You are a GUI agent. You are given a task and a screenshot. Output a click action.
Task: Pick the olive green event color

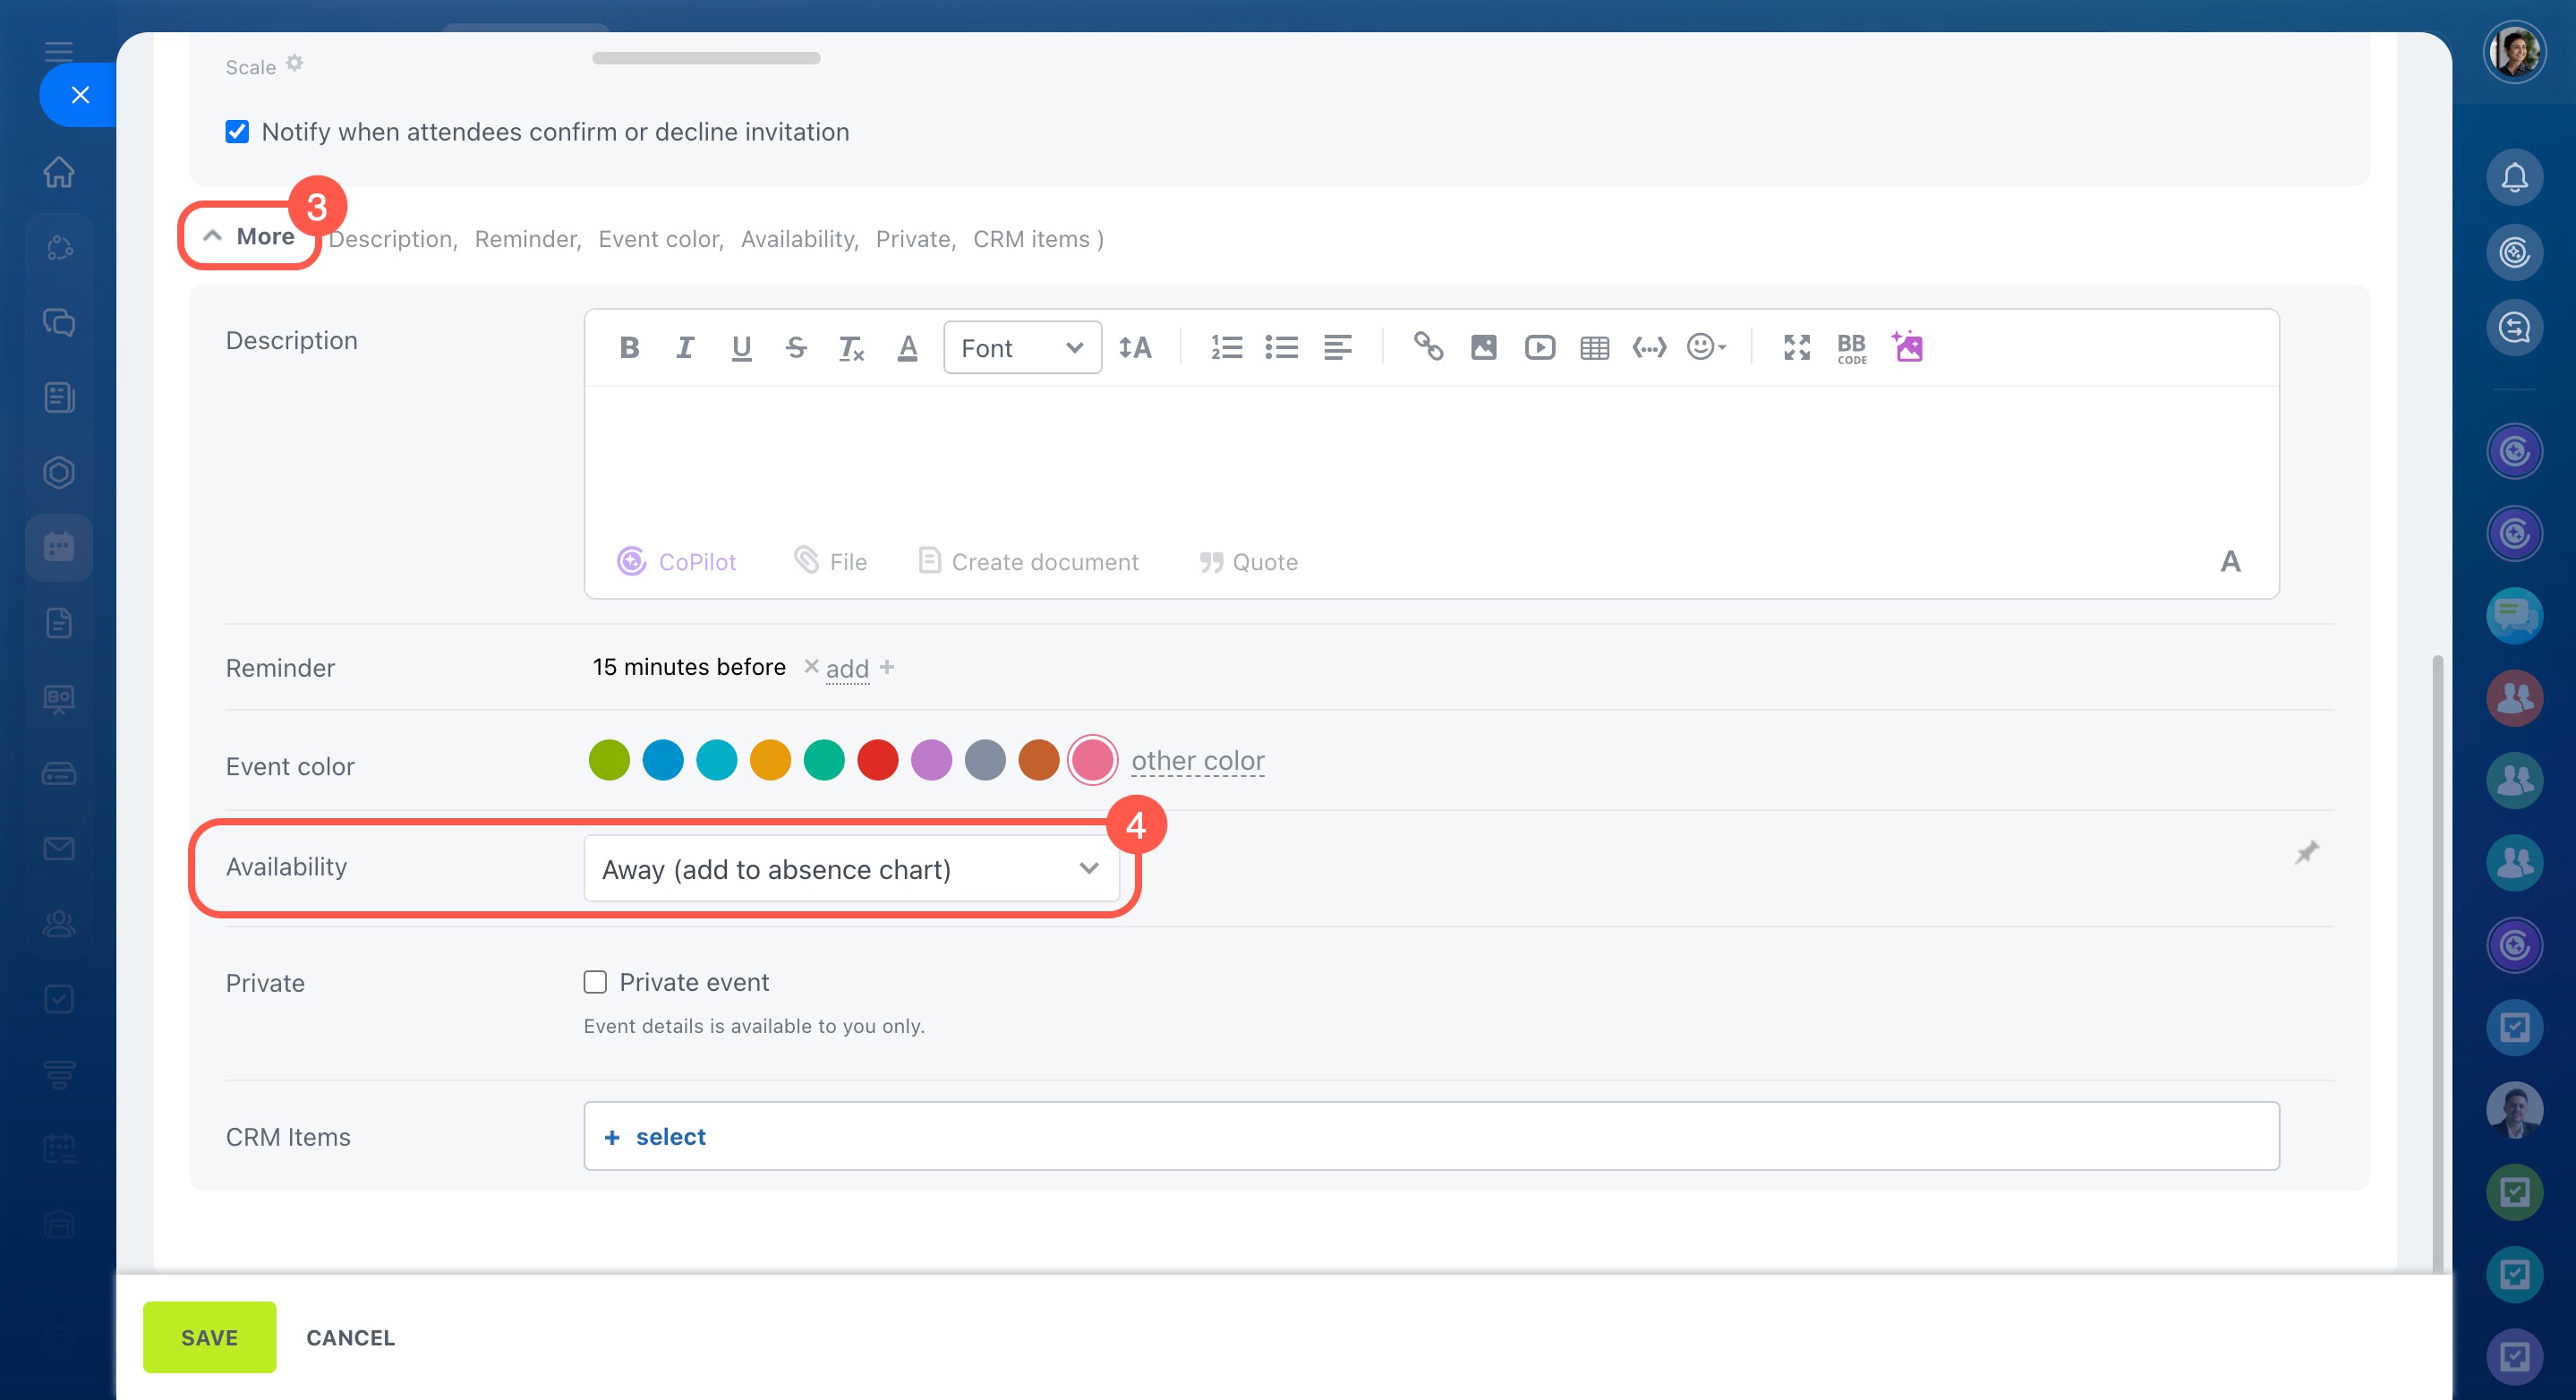(x=609, y=760)
